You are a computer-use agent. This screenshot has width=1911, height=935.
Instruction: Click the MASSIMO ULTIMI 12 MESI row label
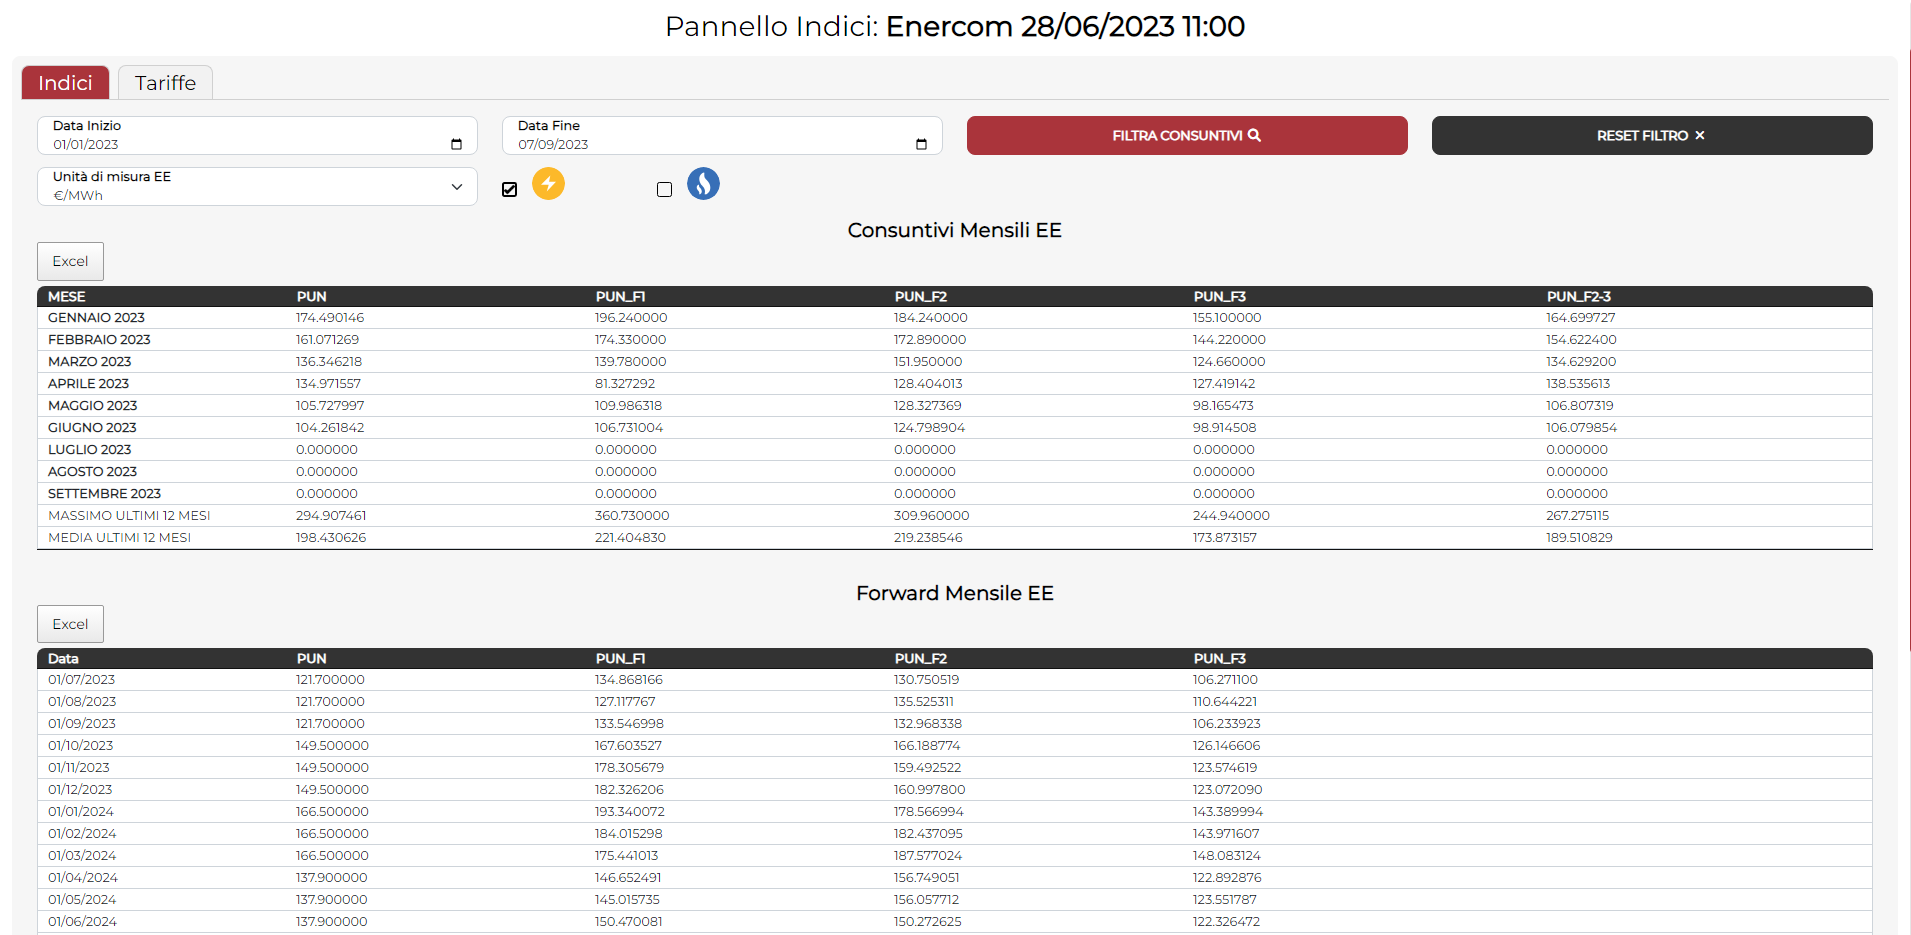(x=129, y=516)
